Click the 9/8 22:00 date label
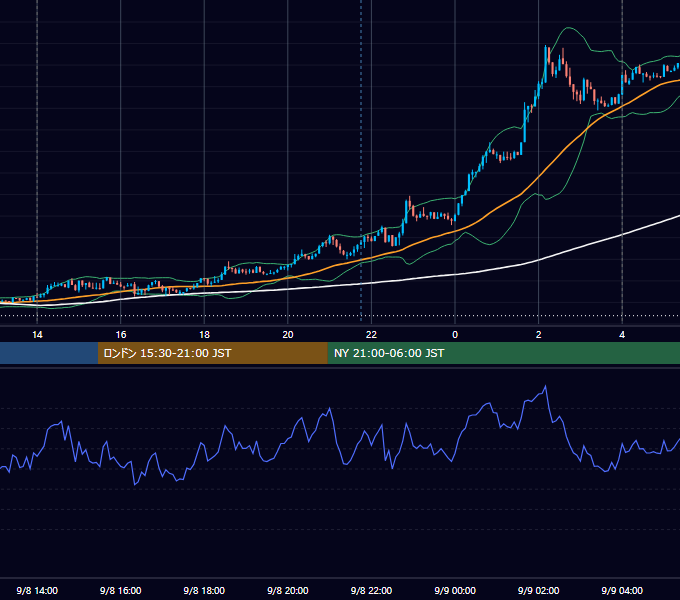The image size is (680, 600). (x=371, y=590)
